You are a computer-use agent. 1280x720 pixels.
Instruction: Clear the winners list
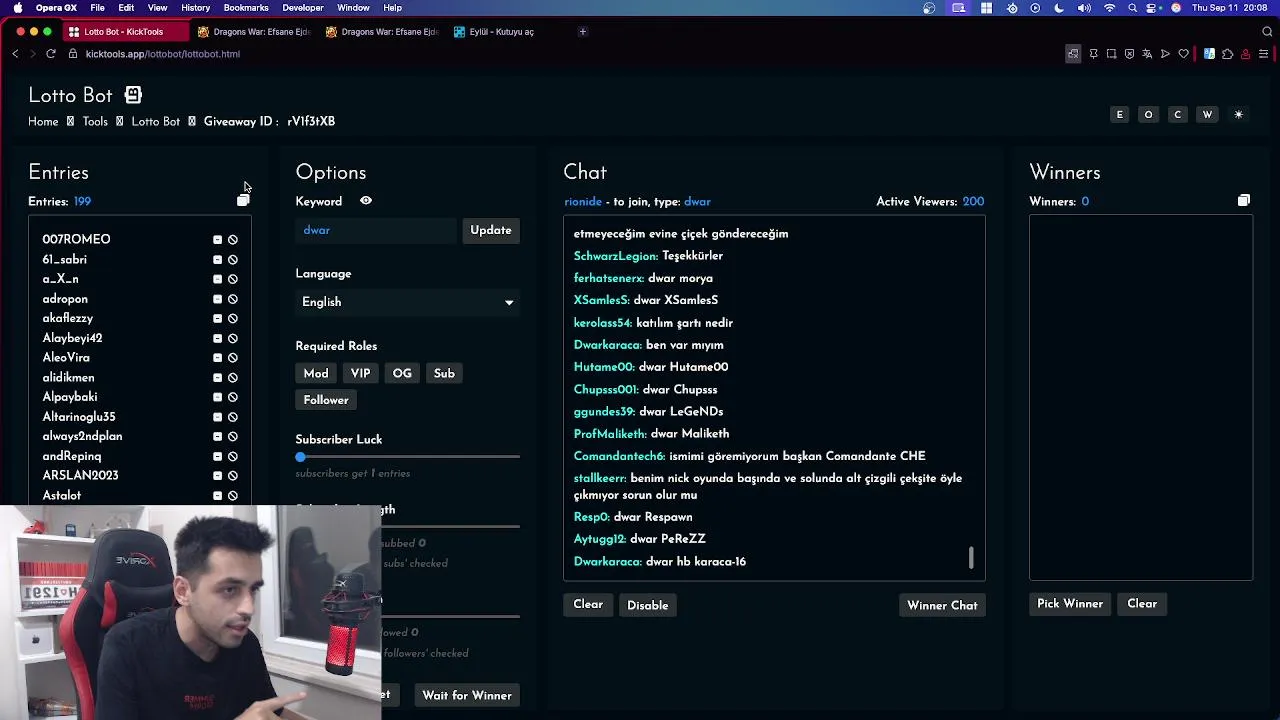(x=1142, y=604)
